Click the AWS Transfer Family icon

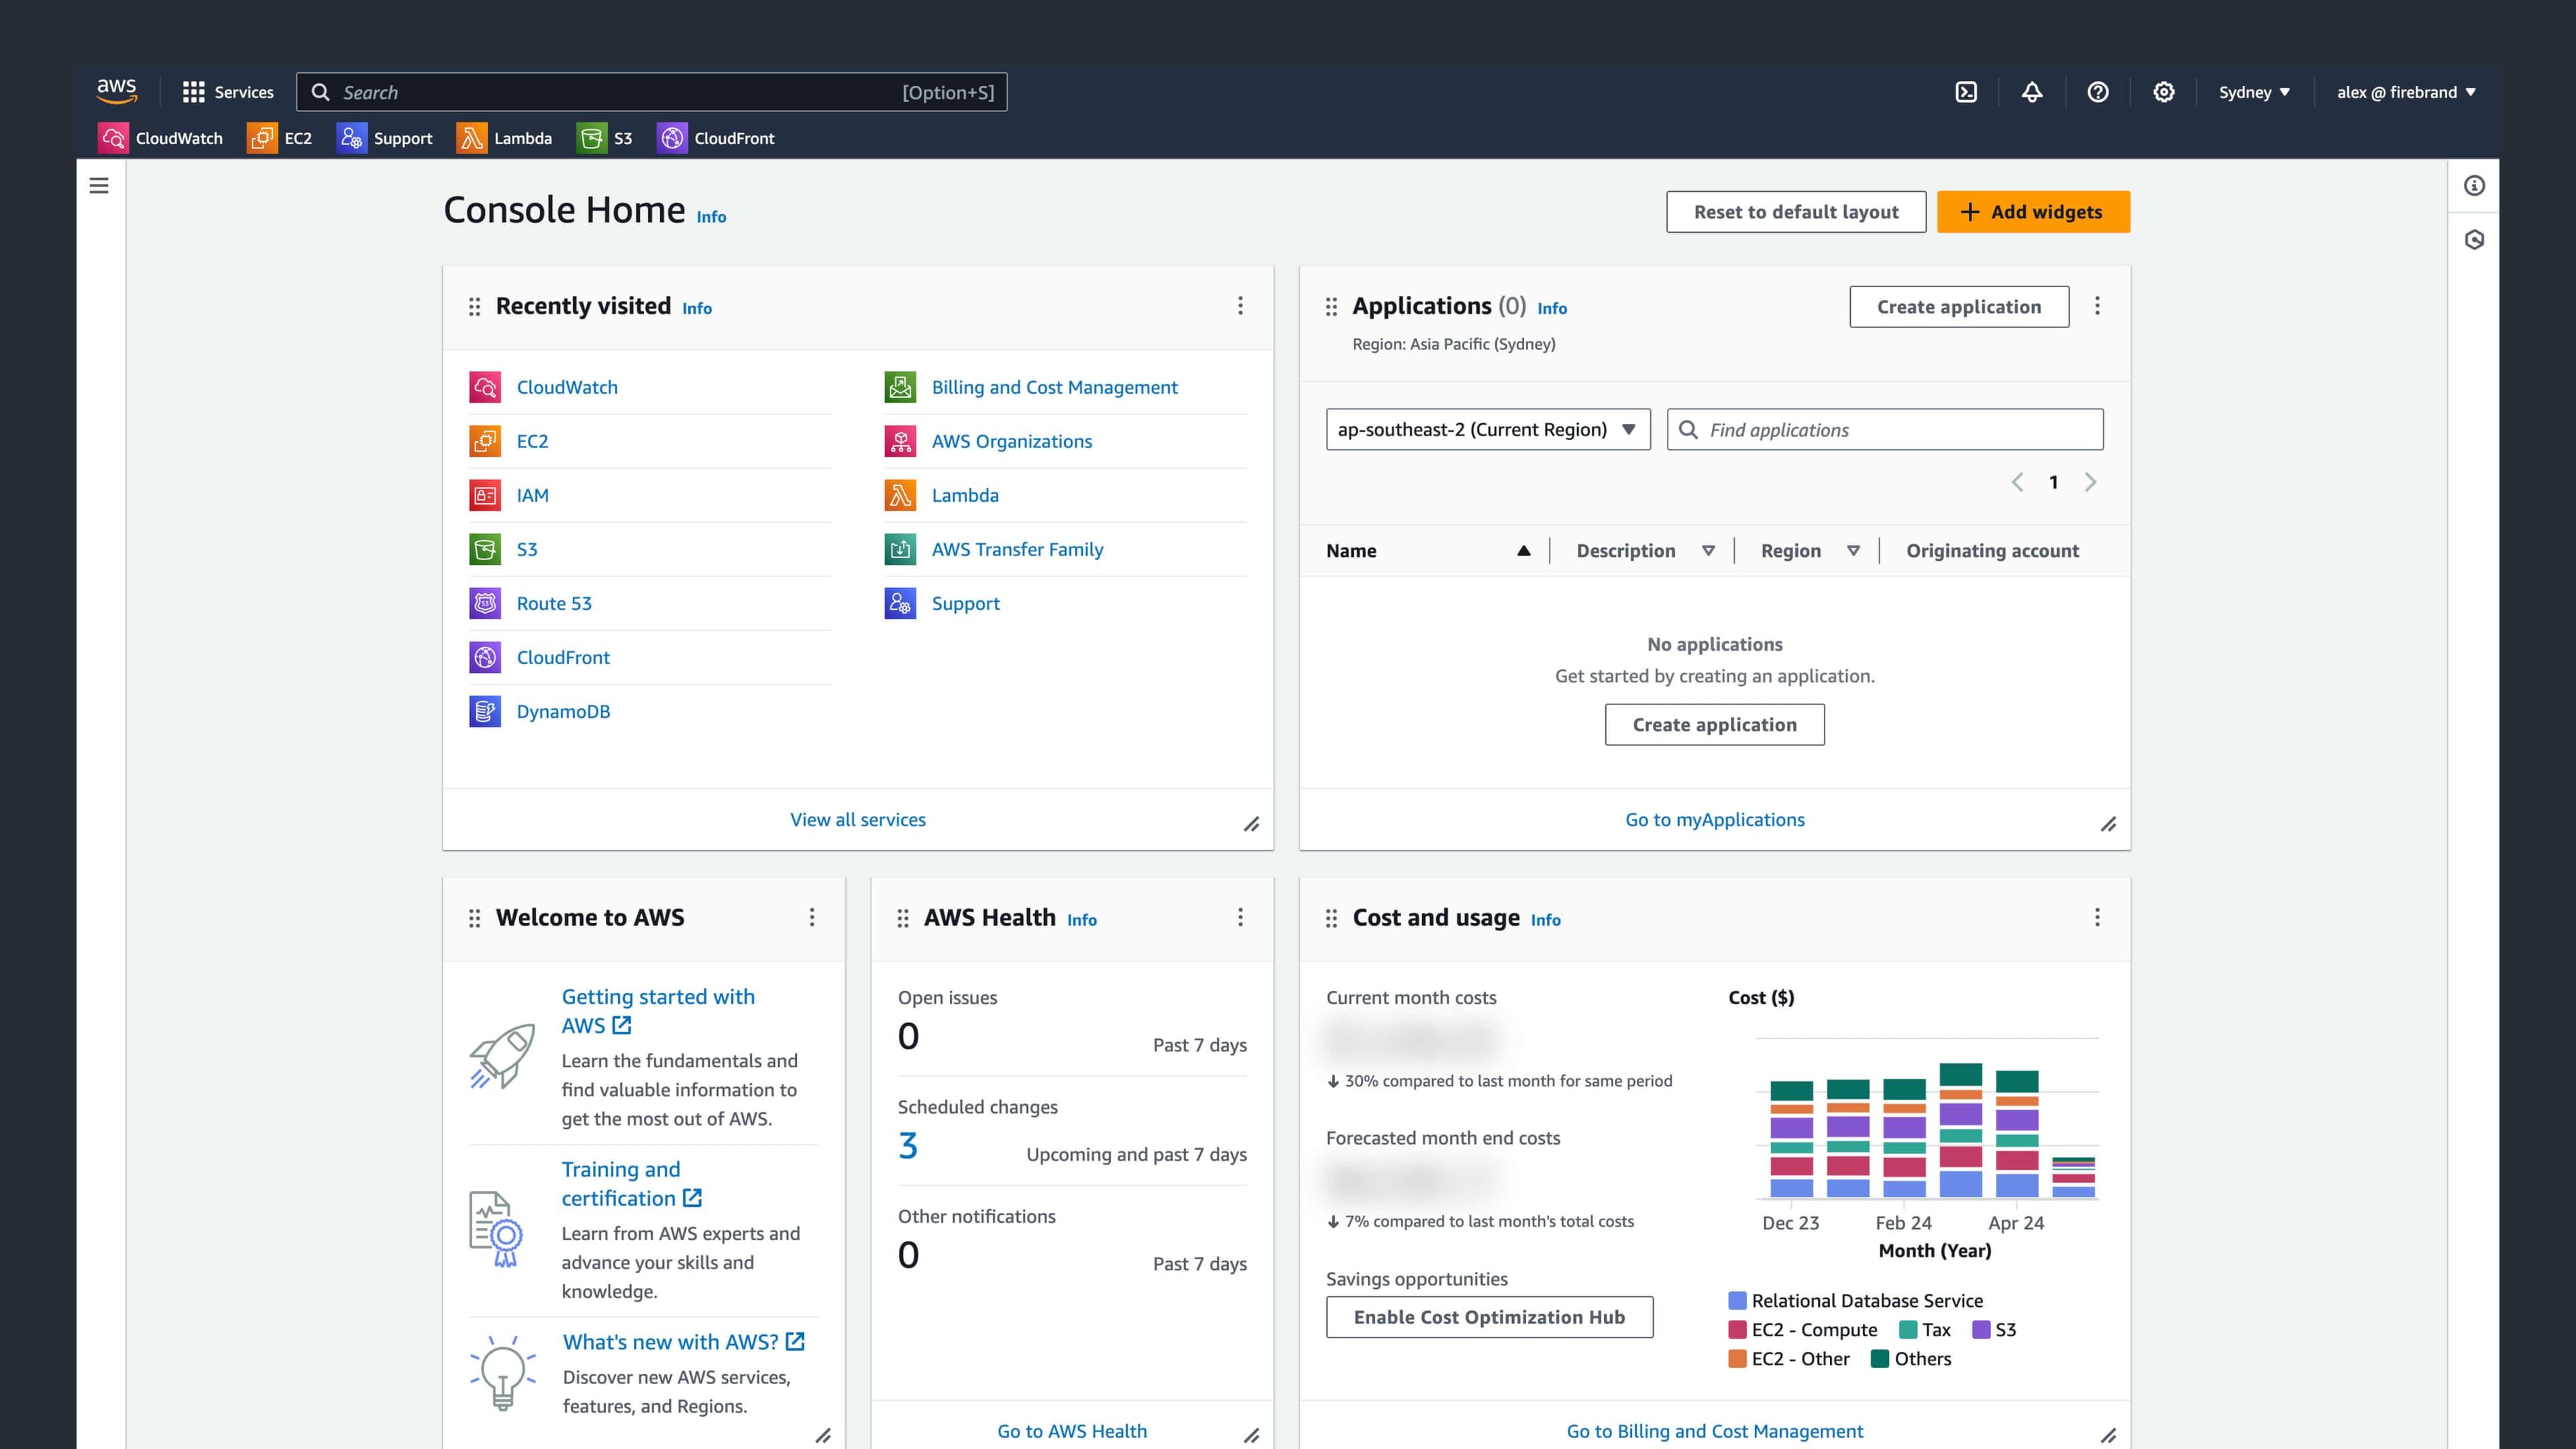click(x=900, y=549)
